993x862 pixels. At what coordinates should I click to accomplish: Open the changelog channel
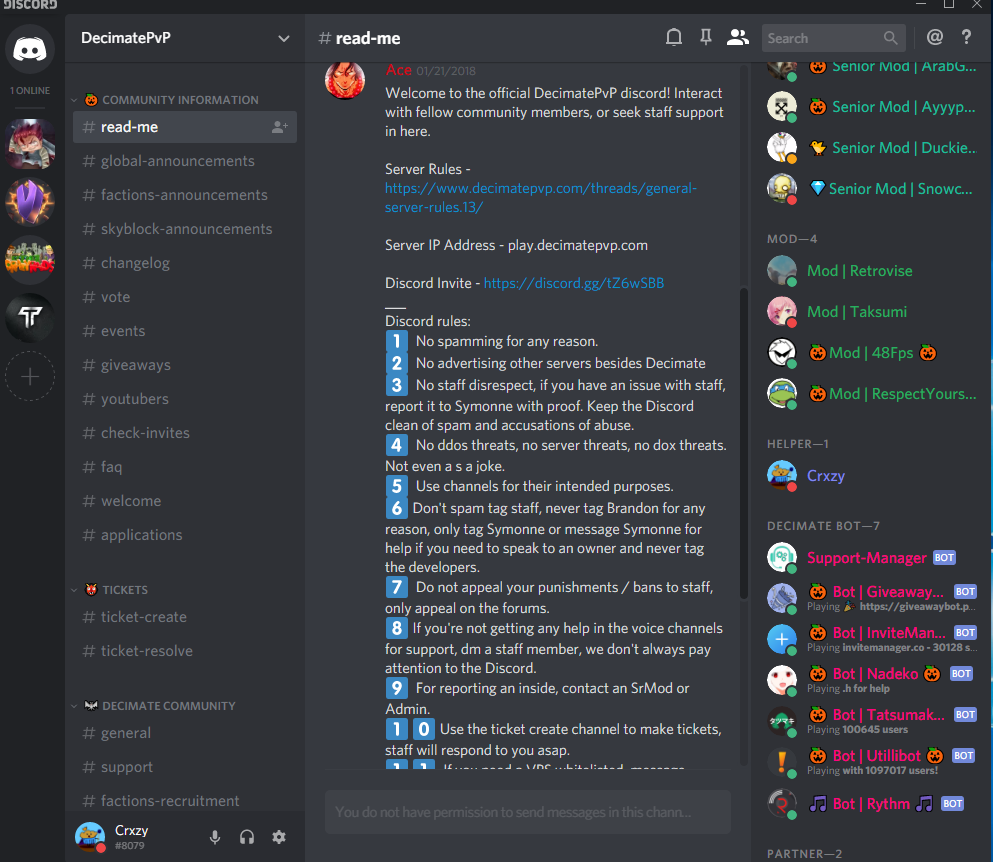point(185,263)
